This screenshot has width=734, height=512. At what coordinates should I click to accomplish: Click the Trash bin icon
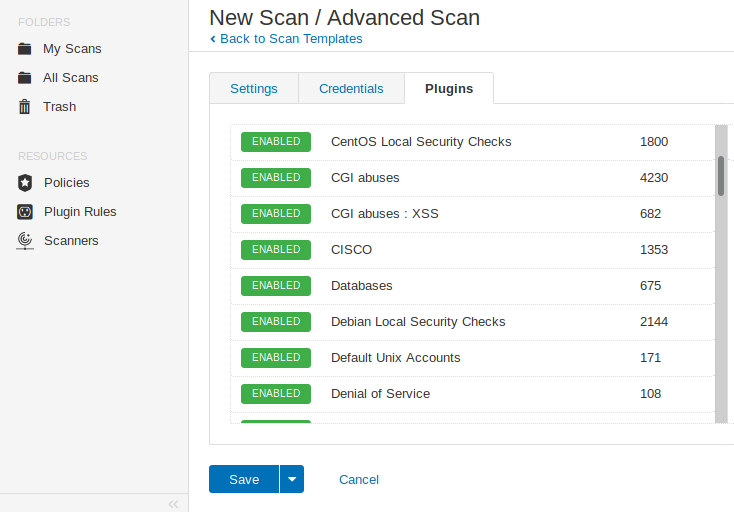pyautogui.click(x=25, y=106)
